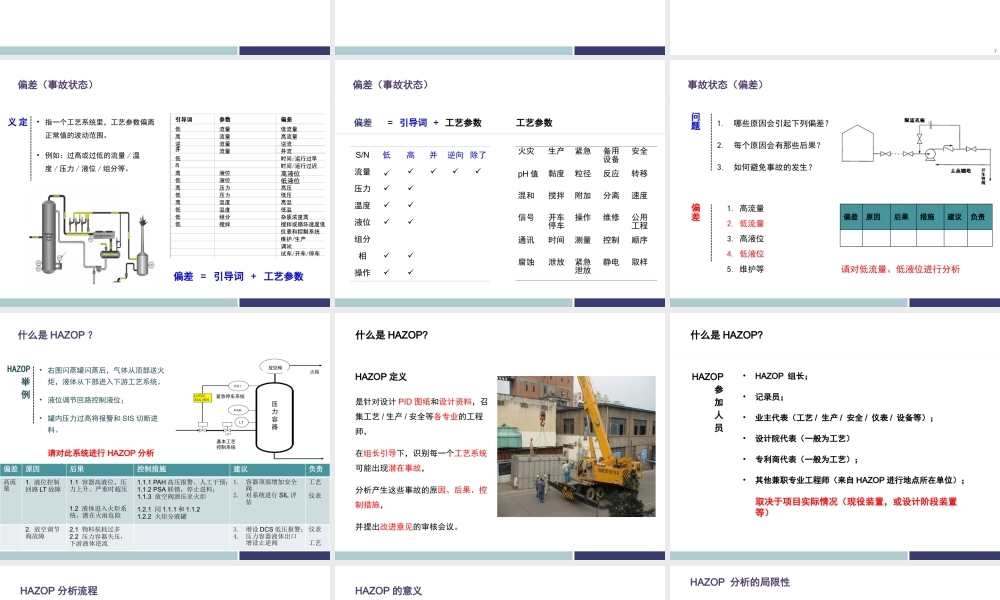Click the storage tank shape on the 偏差 question slide
This screenshot has width=1000, height=600.
click(x=858, y=145)
